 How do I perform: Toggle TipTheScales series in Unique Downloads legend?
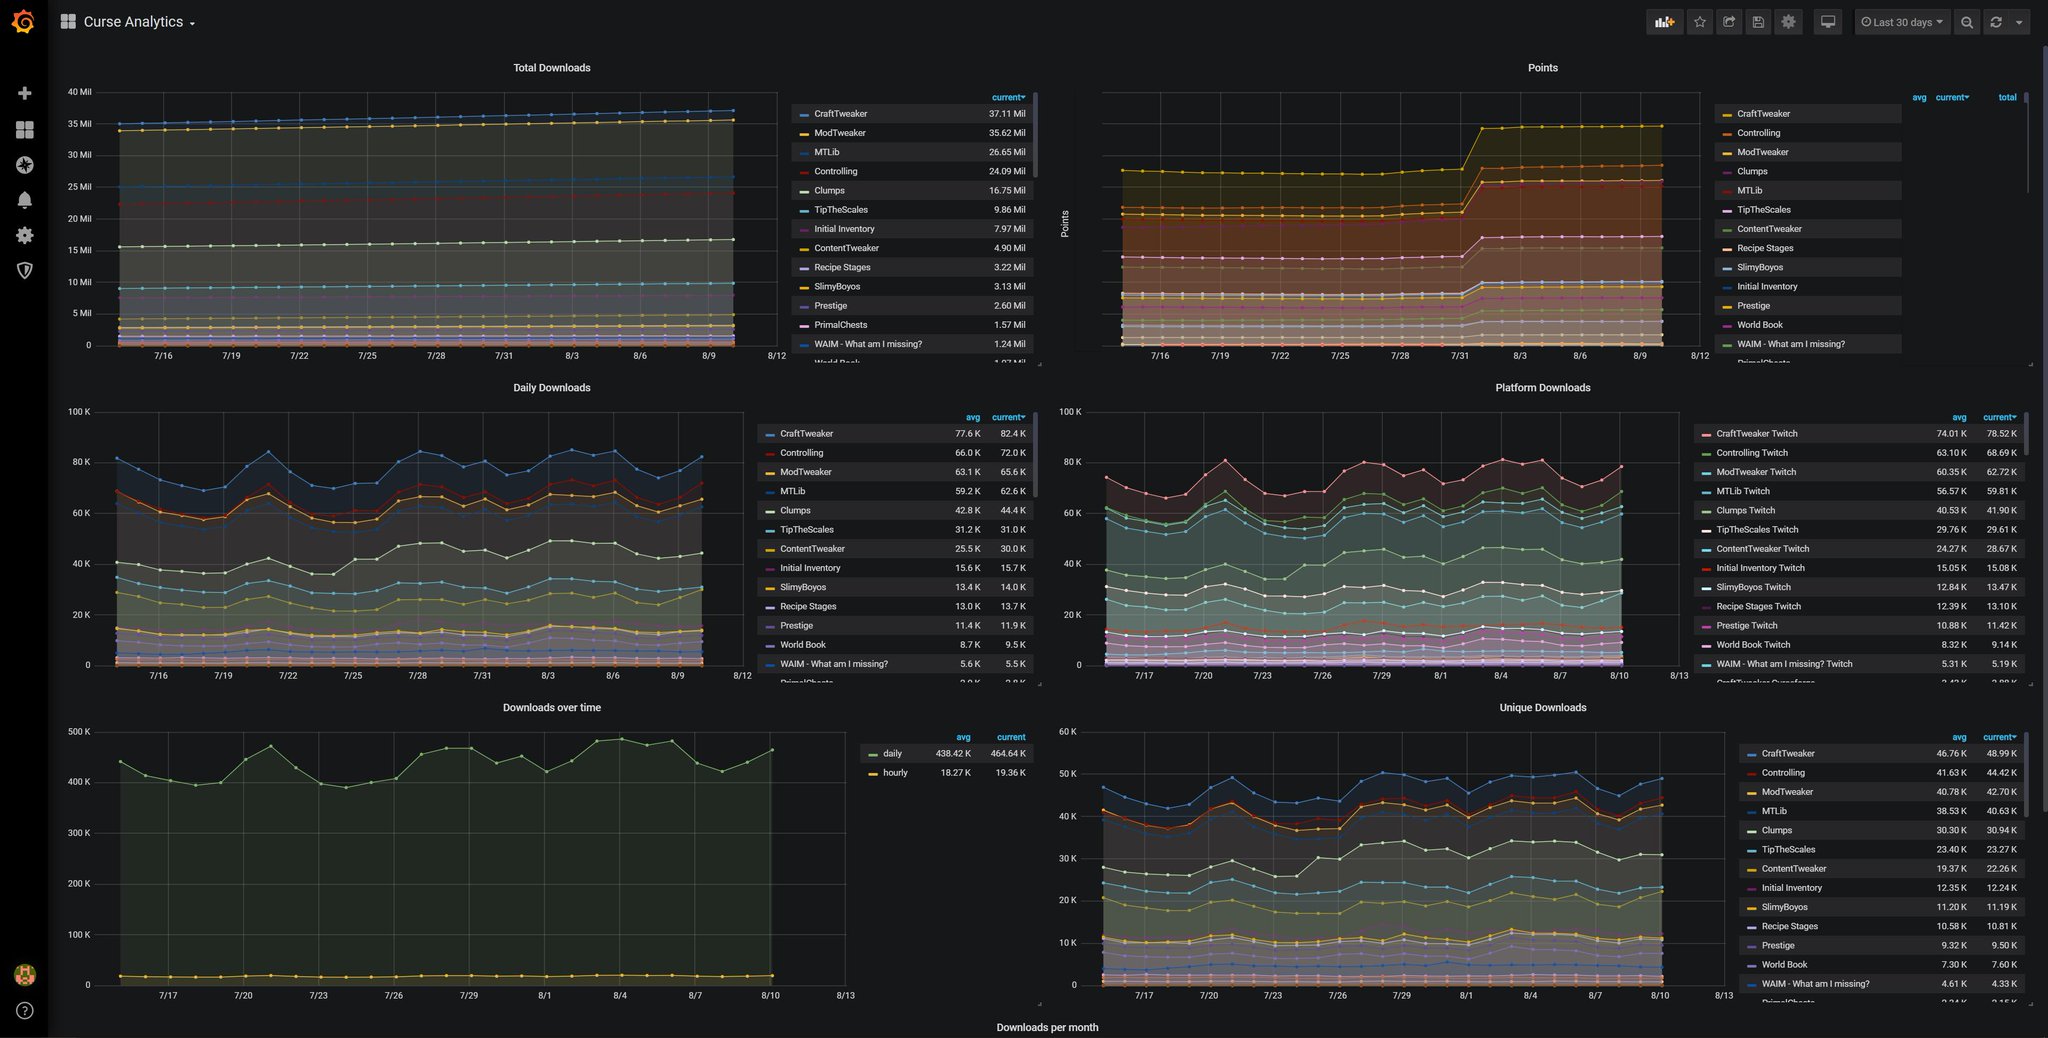1788,850
